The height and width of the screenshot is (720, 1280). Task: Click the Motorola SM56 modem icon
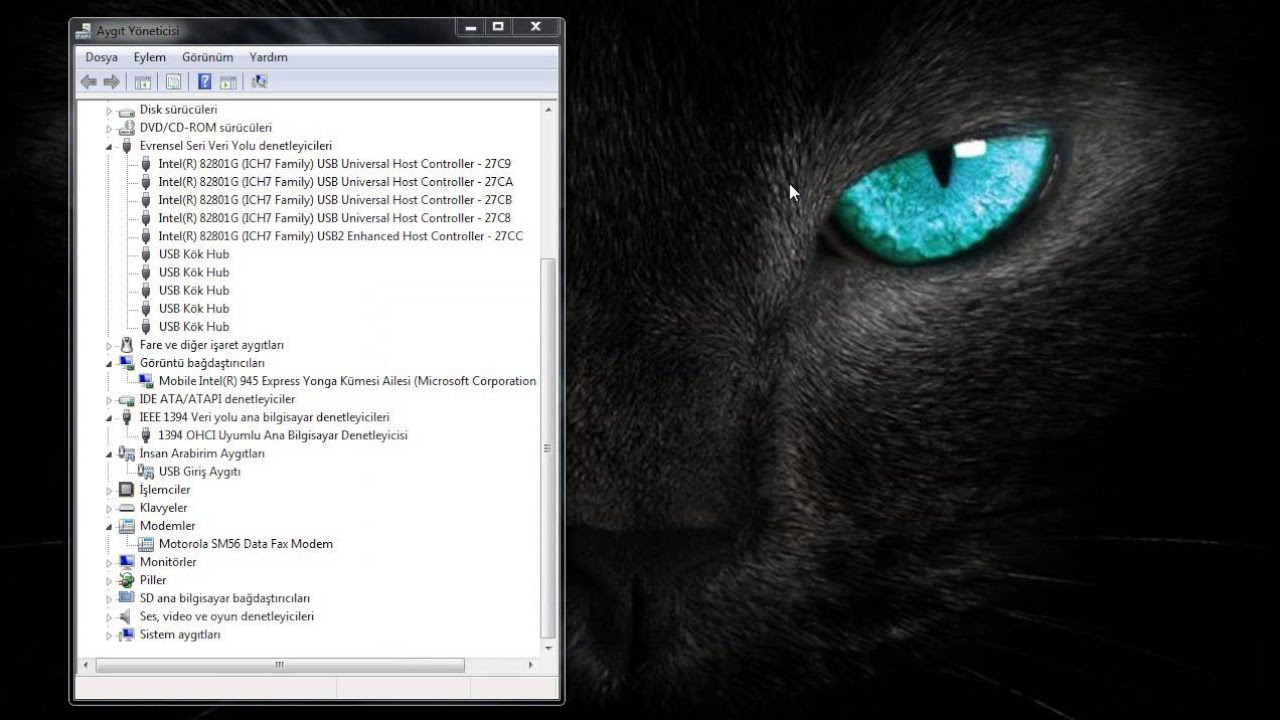[146, 544]
